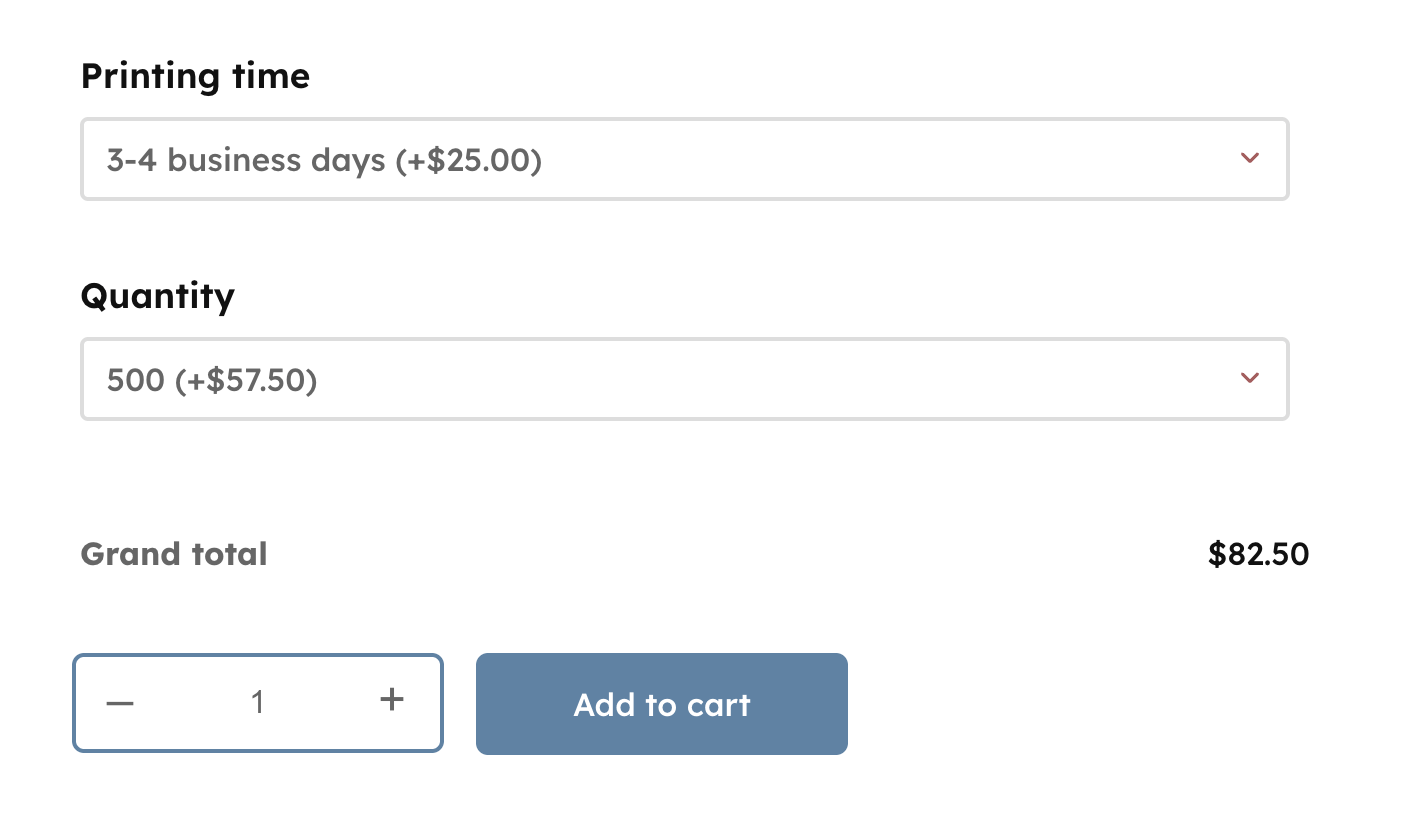Viewport: 1418px width, 814px height.
Task: Expand printing time options via red arrow
Action: pyautogui.click(x=1249, y=158)
